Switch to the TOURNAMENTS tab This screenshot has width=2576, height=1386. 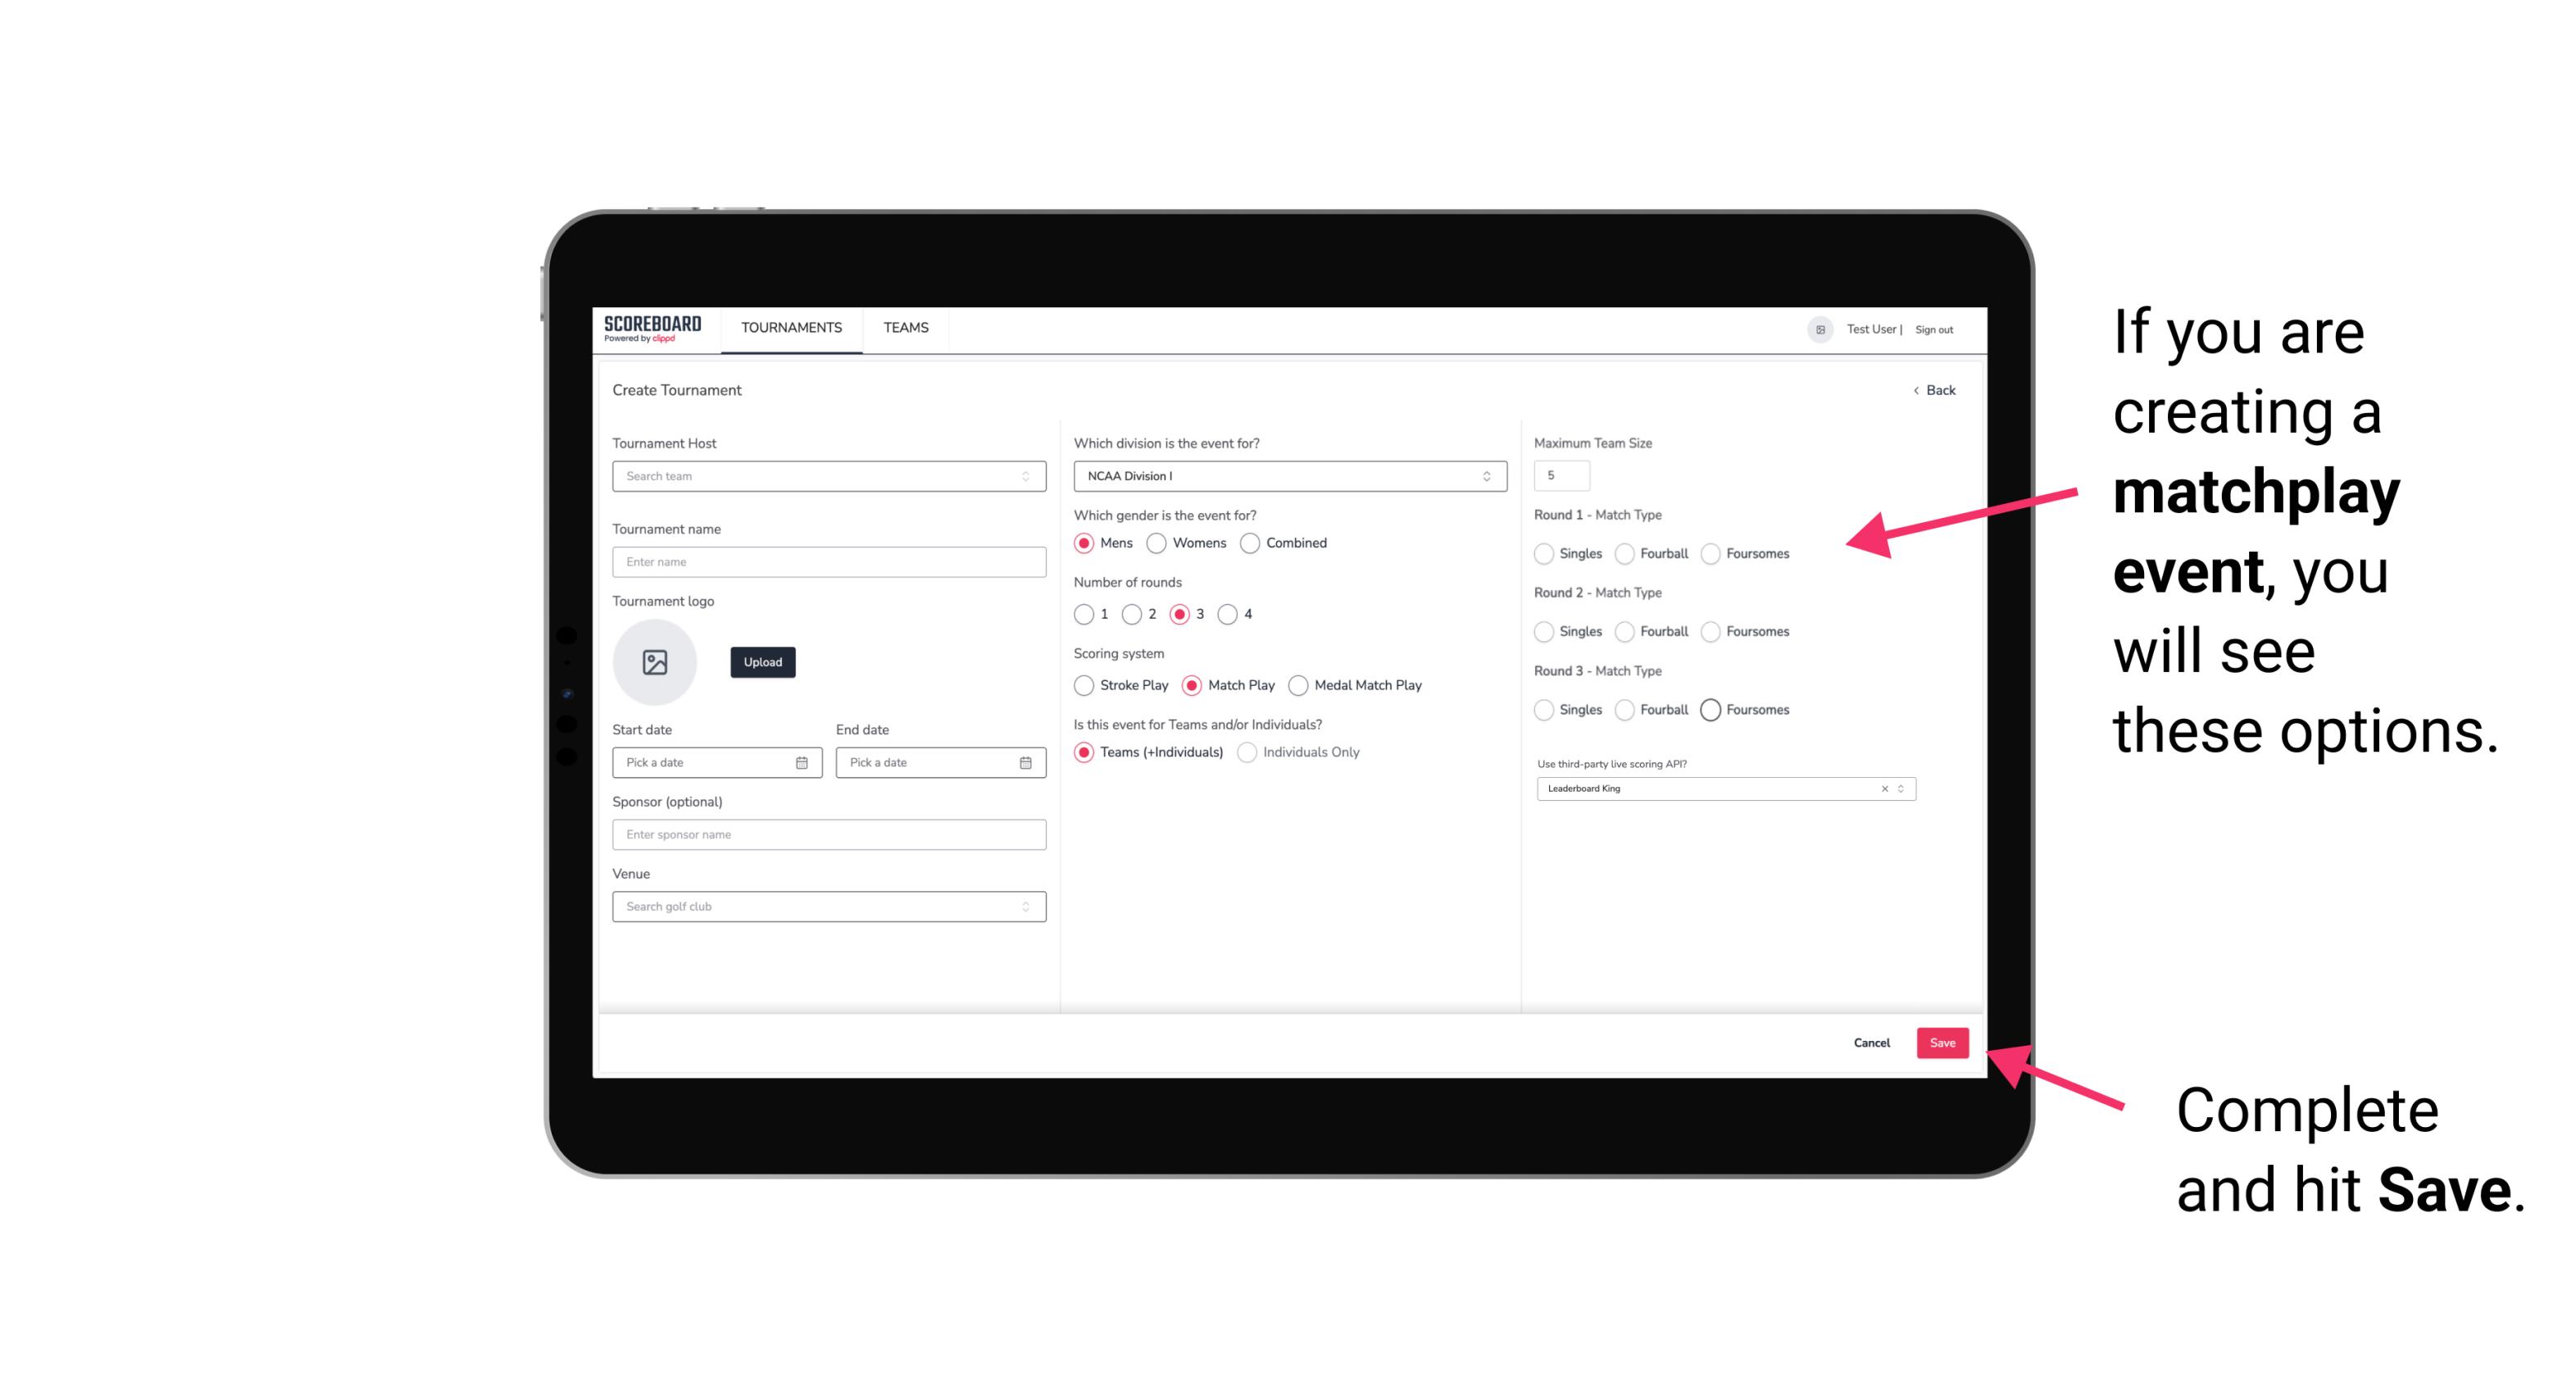click(792, 328)
